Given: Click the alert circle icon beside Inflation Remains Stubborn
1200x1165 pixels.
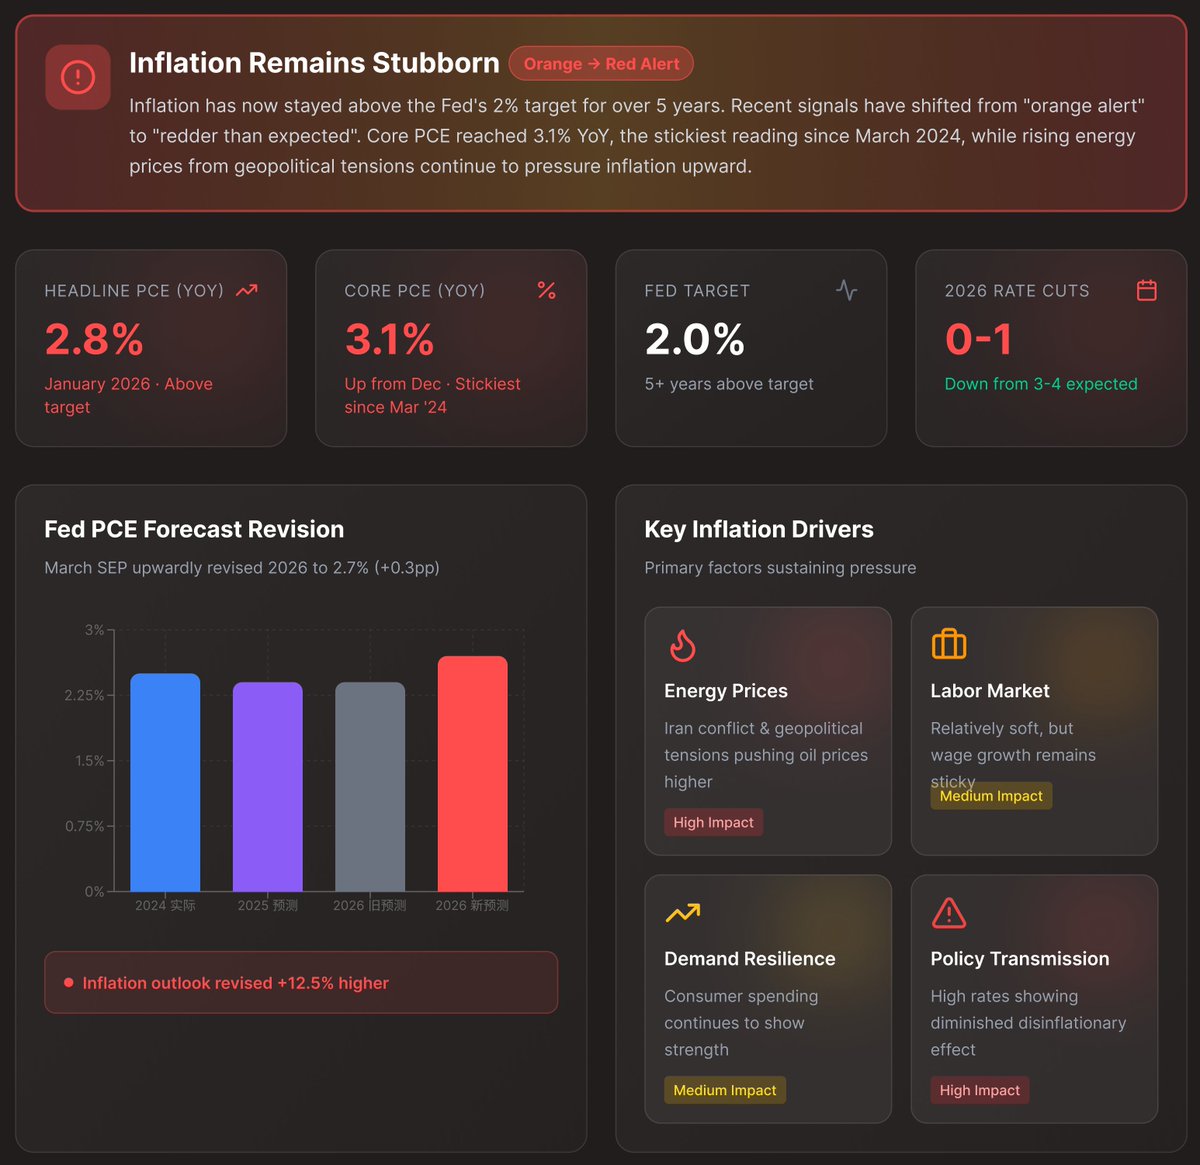Looking at the screenshot, I should pos(78,77).
